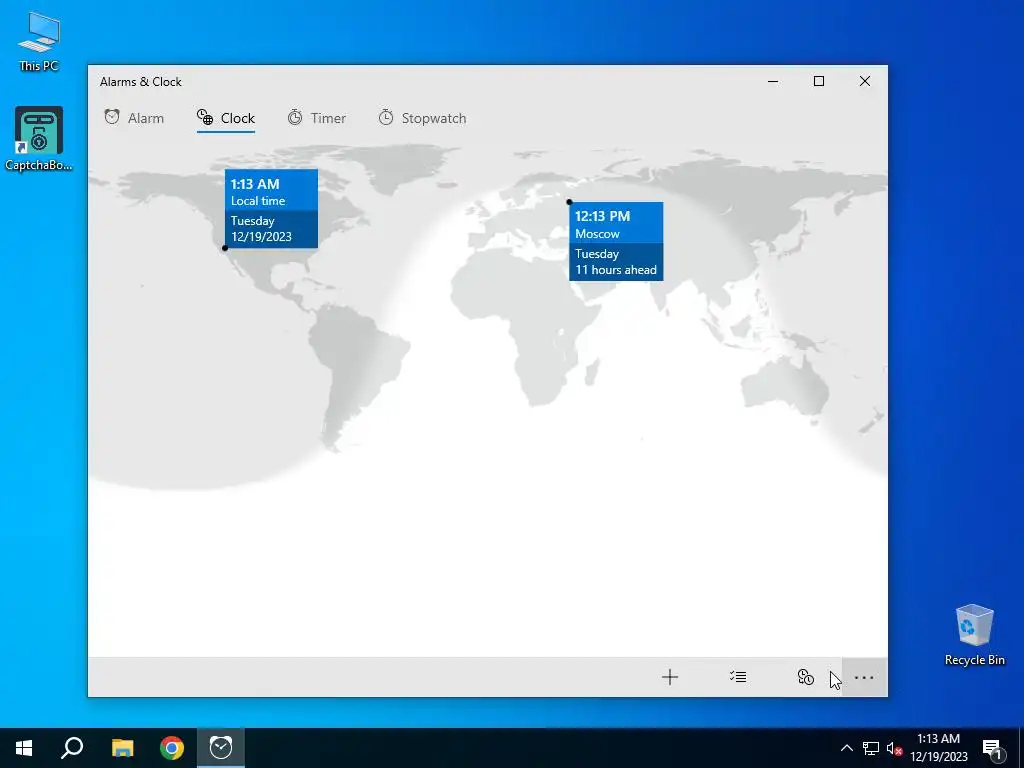1024x768 pixels.
Task: Open This PC desktop icon
Action: pos(39,41)
